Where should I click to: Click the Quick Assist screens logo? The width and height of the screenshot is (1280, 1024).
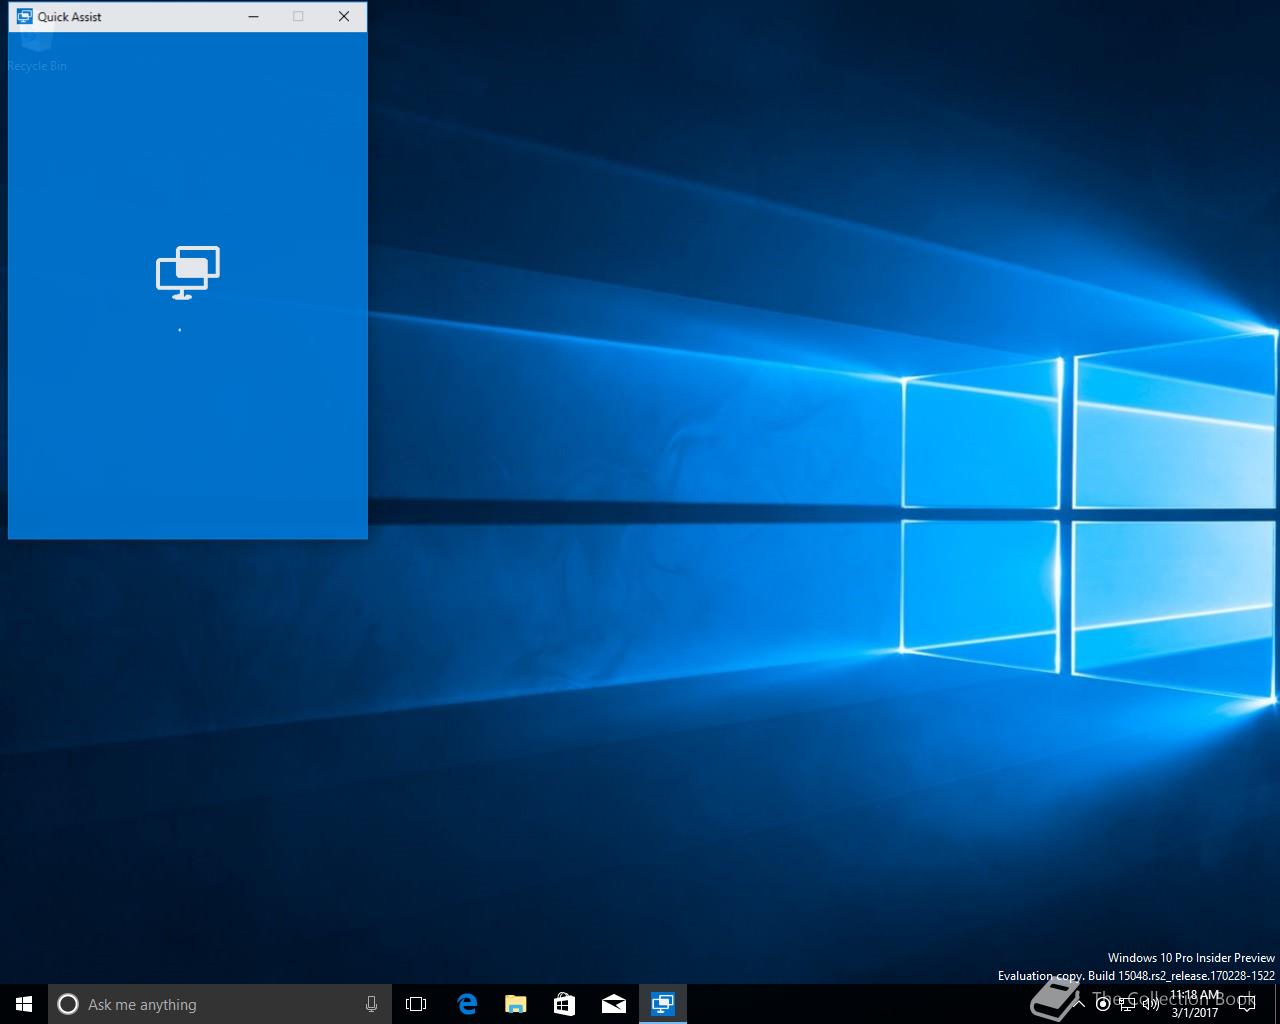point(188,272)
